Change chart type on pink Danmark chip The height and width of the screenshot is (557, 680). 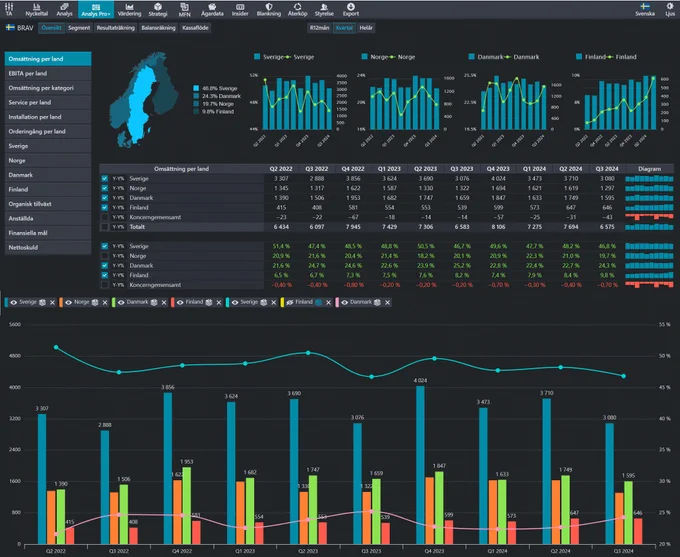point(377,302)
